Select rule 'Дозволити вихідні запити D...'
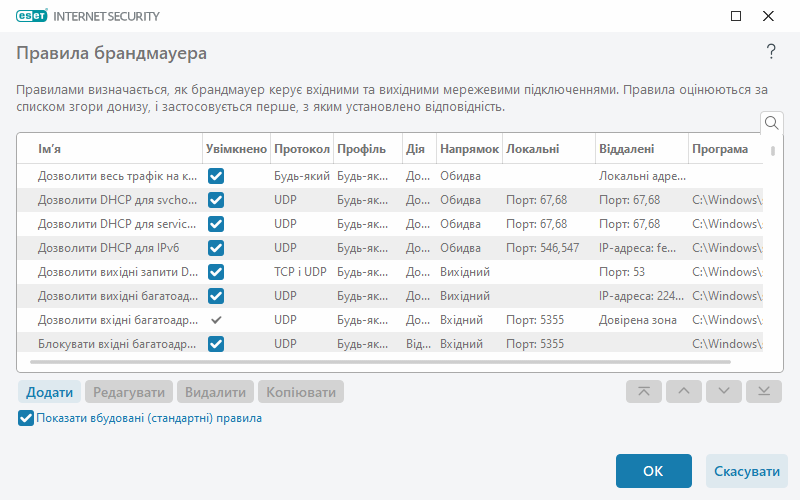Image resolution: width=800 pixels, height=500 pixels. [118, 272]
